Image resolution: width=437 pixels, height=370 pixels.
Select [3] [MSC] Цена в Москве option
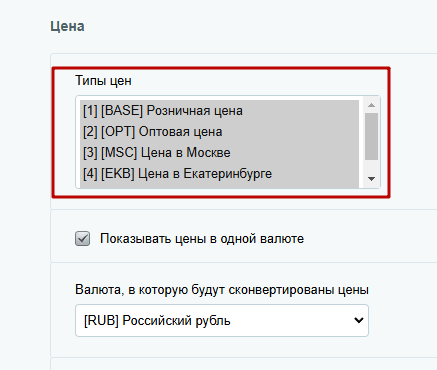coord(219,153)
